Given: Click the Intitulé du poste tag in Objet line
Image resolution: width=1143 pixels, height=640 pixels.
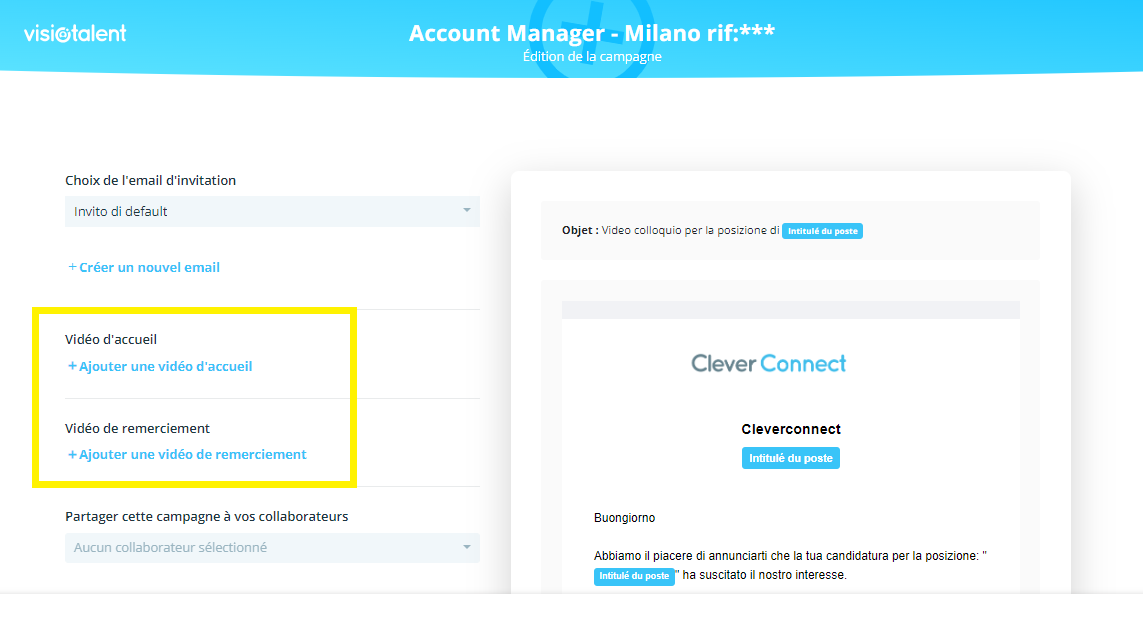Looking at the screenshot, I should [x=822, y=231].
